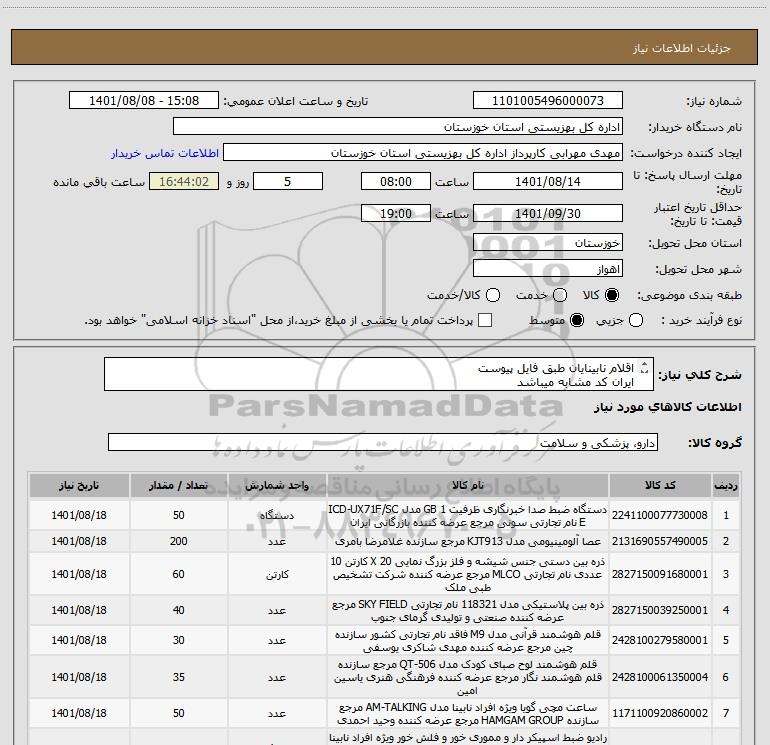The height and width of the screenshot is (745, 770).
Task: Click product code 2131690557490005
Action: [x=660, y=541]
